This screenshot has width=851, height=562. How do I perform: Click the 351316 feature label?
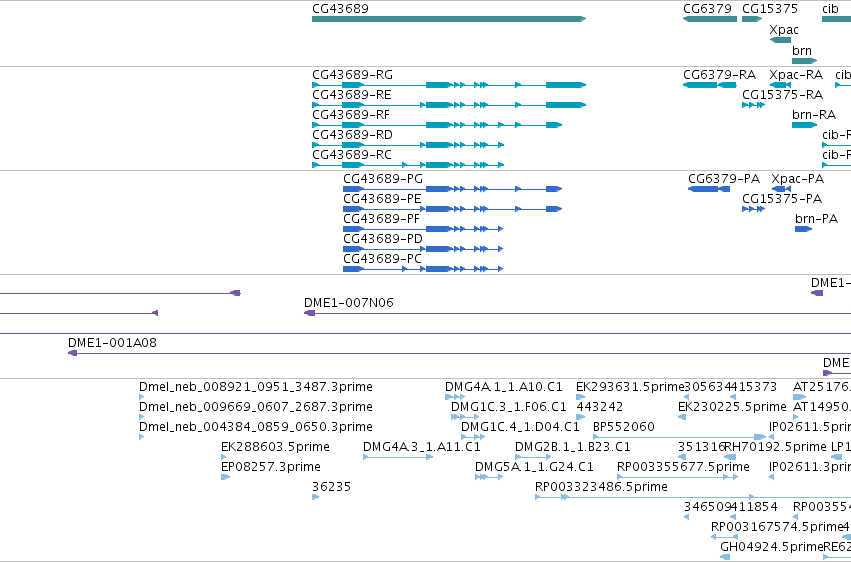click(701, 447)
